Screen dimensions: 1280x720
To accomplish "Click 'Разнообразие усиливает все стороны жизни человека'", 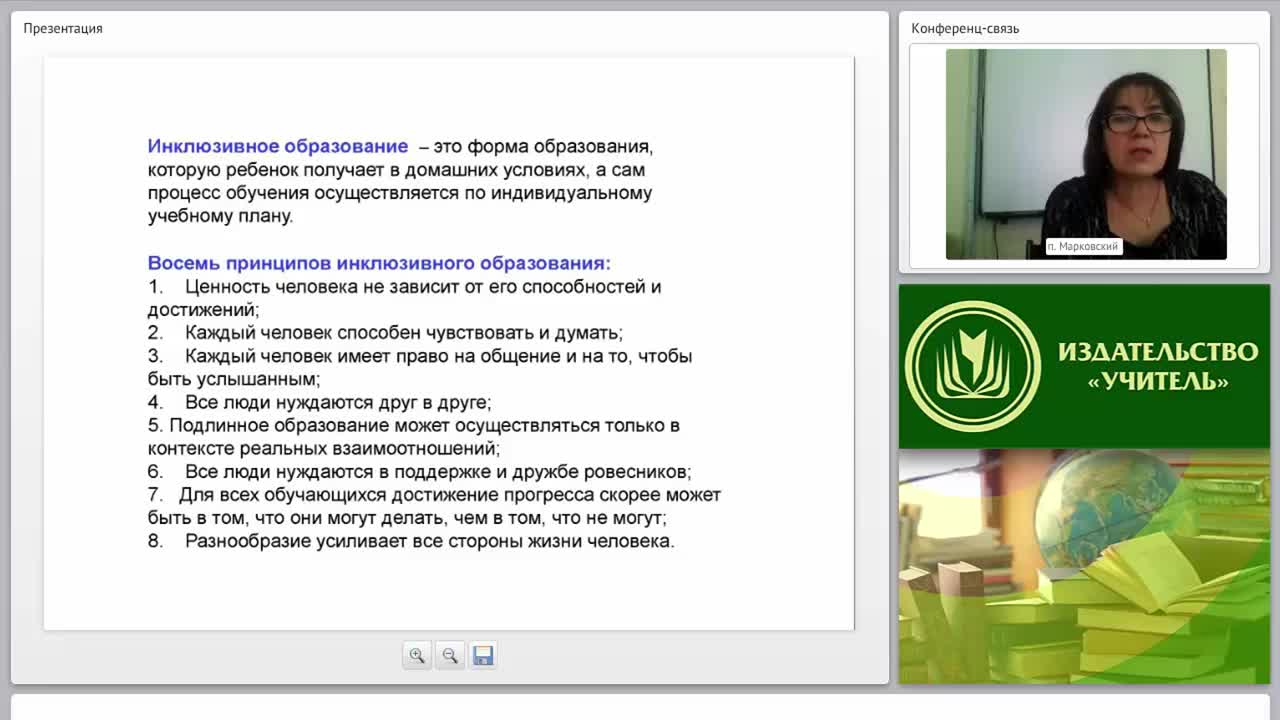I will tap(428, 541).
